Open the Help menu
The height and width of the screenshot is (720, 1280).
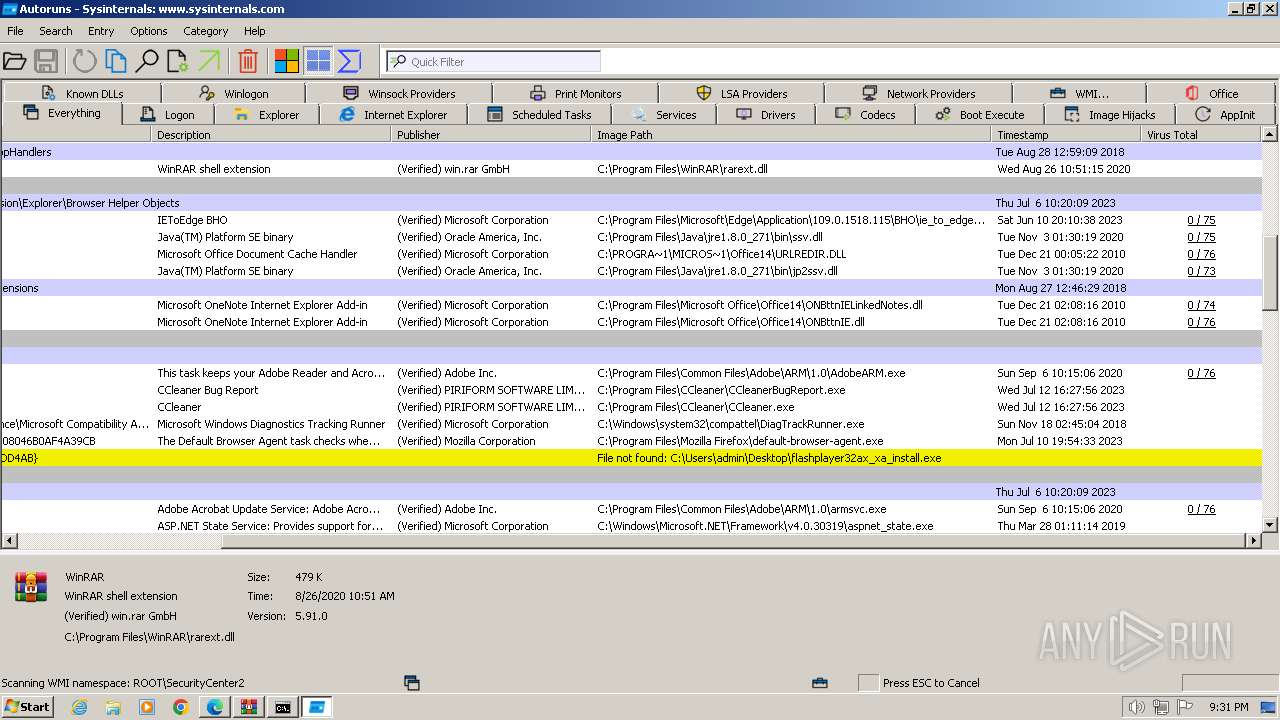(255, 31)
